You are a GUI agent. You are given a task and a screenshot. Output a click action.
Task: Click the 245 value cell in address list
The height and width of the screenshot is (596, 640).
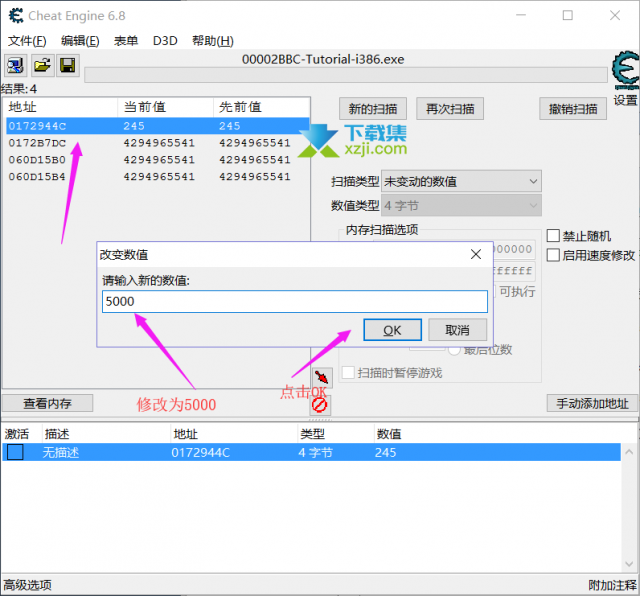point(386,452)
